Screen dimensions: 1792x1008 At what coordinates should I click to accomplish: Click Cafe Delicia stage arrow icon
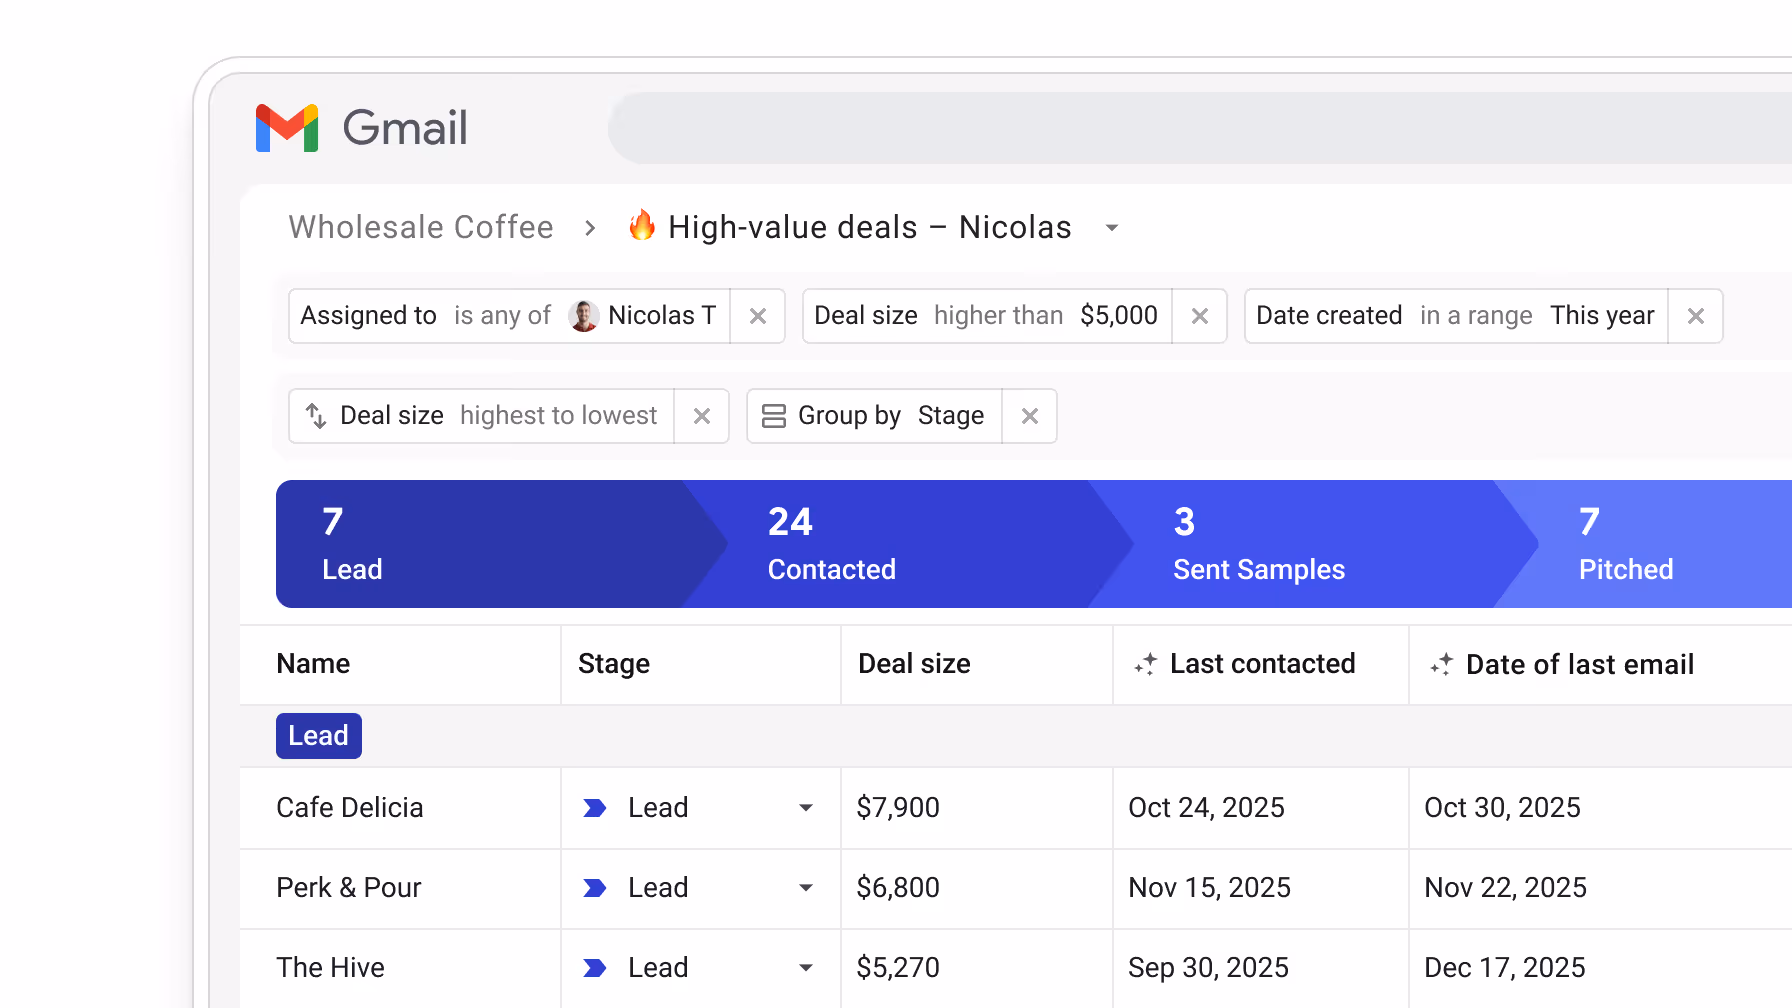595,808
